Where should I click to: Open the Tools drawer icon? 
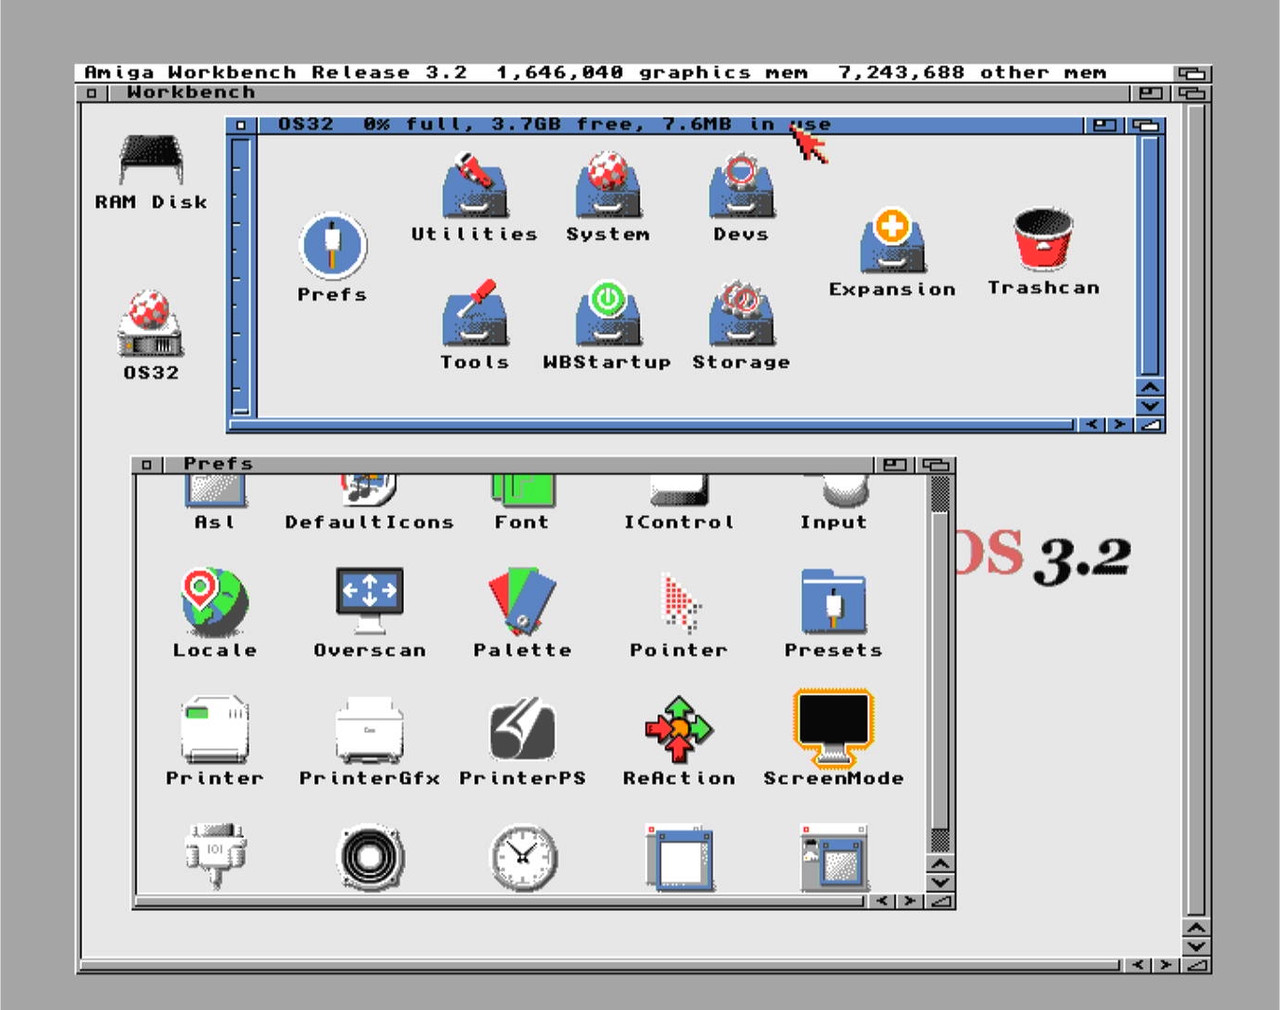pyautogui.click(x=475, y=313)
